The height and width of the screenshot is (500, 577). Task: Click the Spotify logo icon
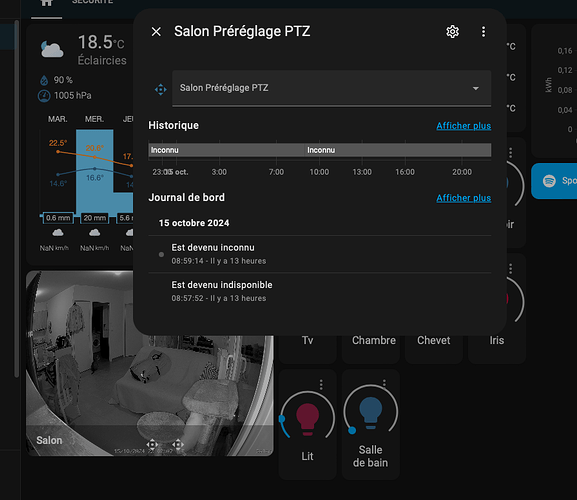549,181
